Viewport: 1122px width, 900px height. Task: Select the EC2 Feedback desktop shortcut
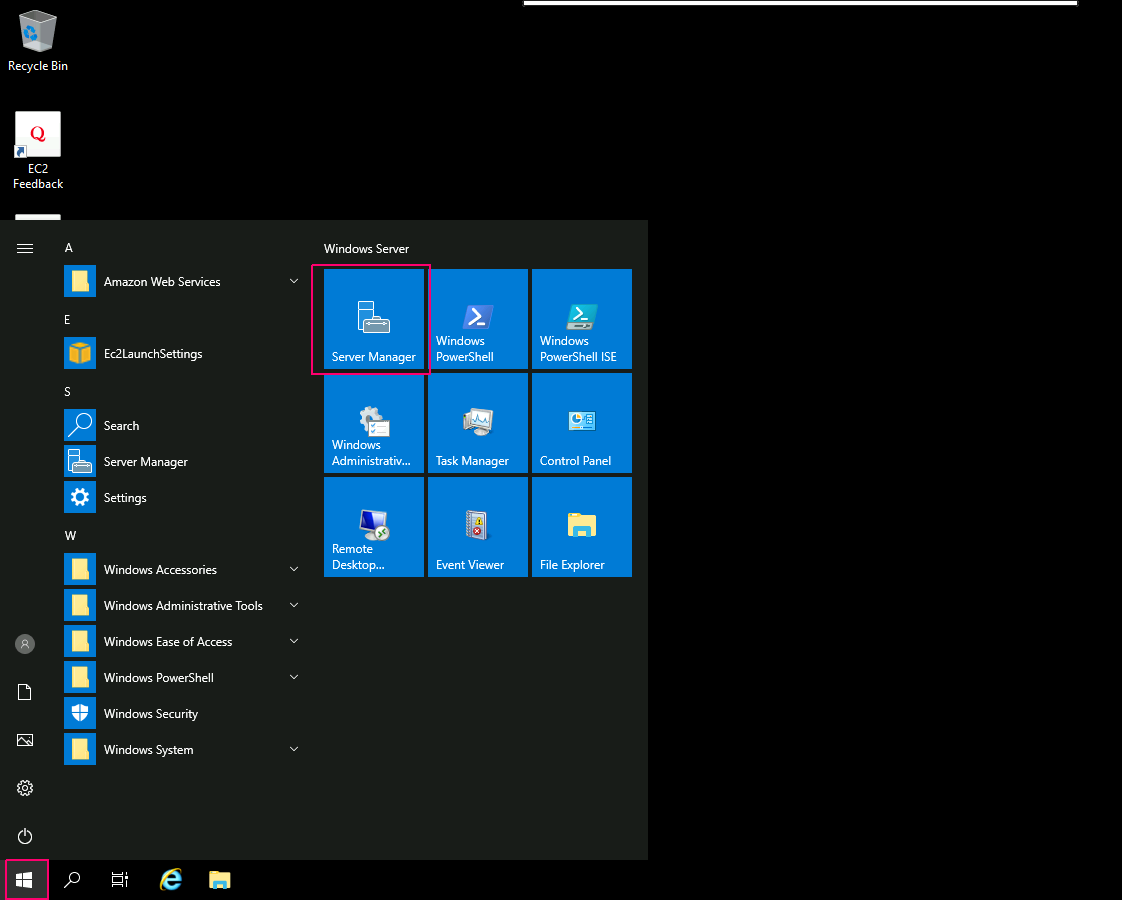click(38, 151)
